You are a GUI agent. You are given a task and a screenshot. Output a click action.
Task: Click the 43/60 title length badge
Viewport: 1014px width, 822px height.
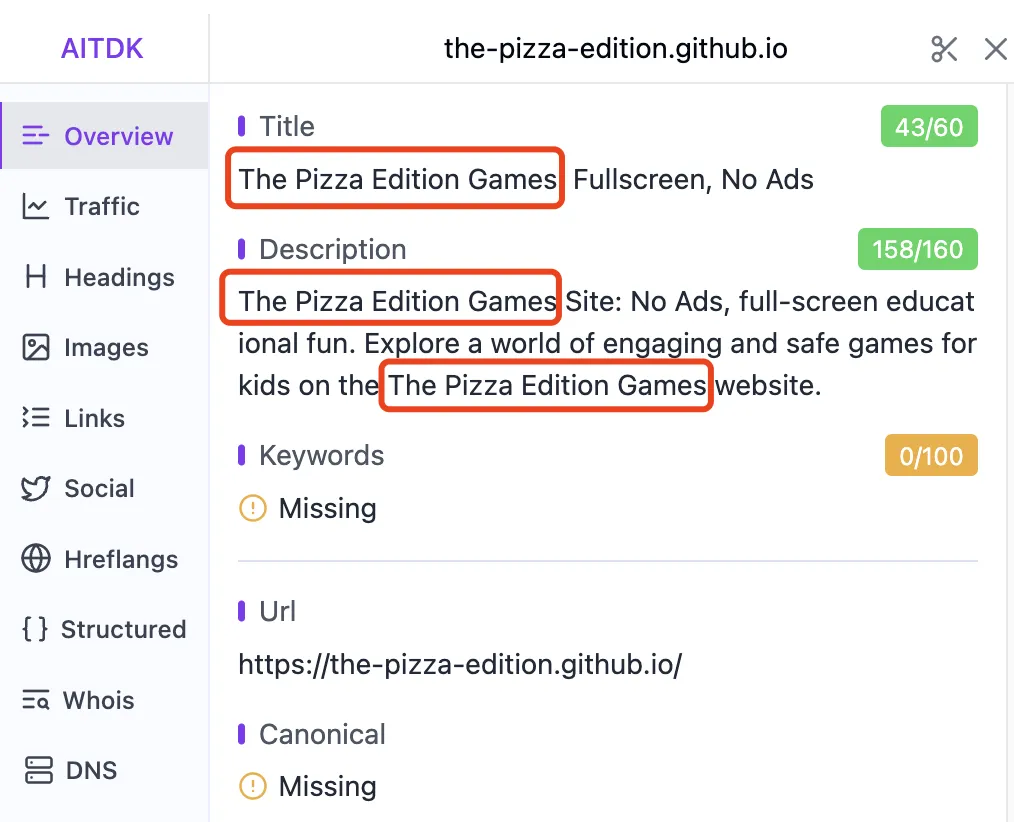pos(929,127)
